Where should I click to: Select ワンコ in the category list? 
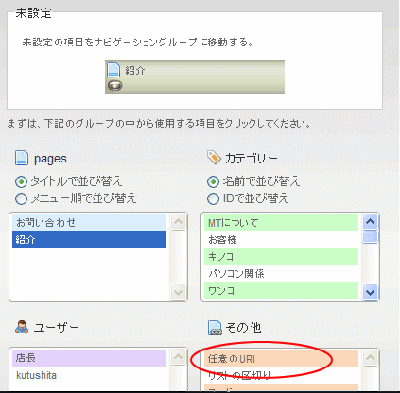coord(281,291)
